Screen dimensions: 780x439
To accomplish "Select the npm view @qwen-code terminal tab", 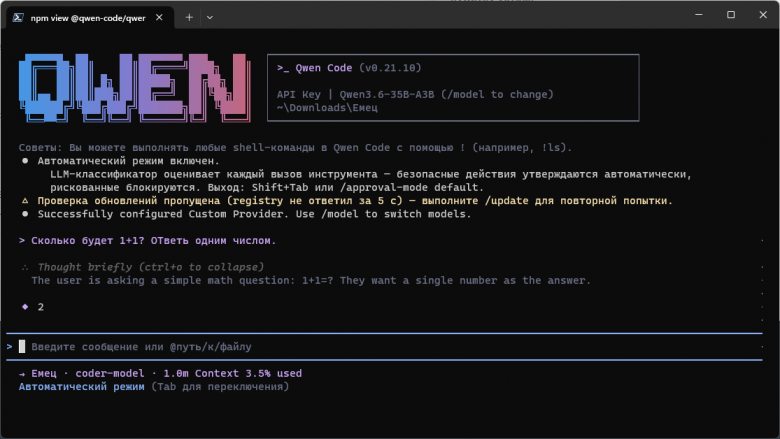I will tap(90, 18).
